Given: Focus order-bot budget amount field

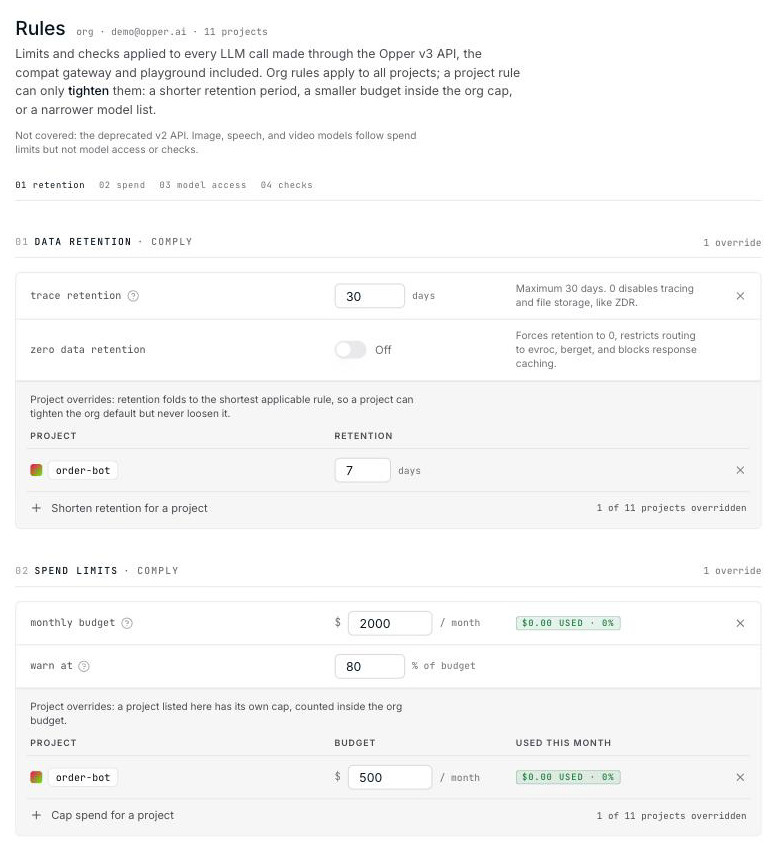Looking at the screenshot, I should click(390, 777).
